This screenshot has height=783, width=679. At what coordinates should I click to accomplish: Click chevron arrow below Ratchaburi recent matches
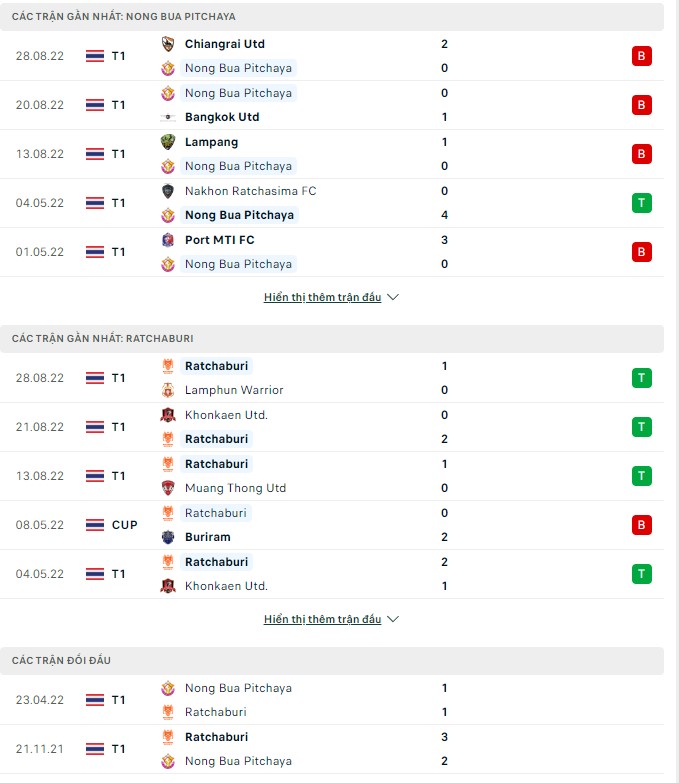(392, 619)
